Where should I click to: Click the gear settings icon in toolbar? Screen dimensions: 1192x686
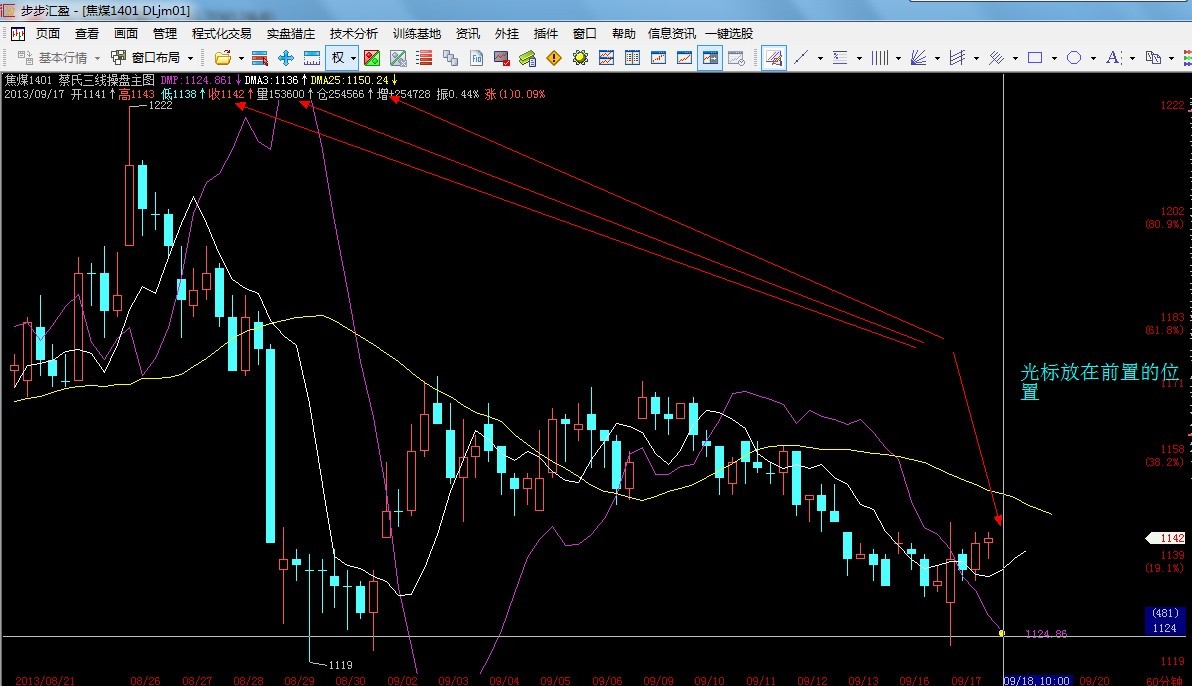click(580, 58)
